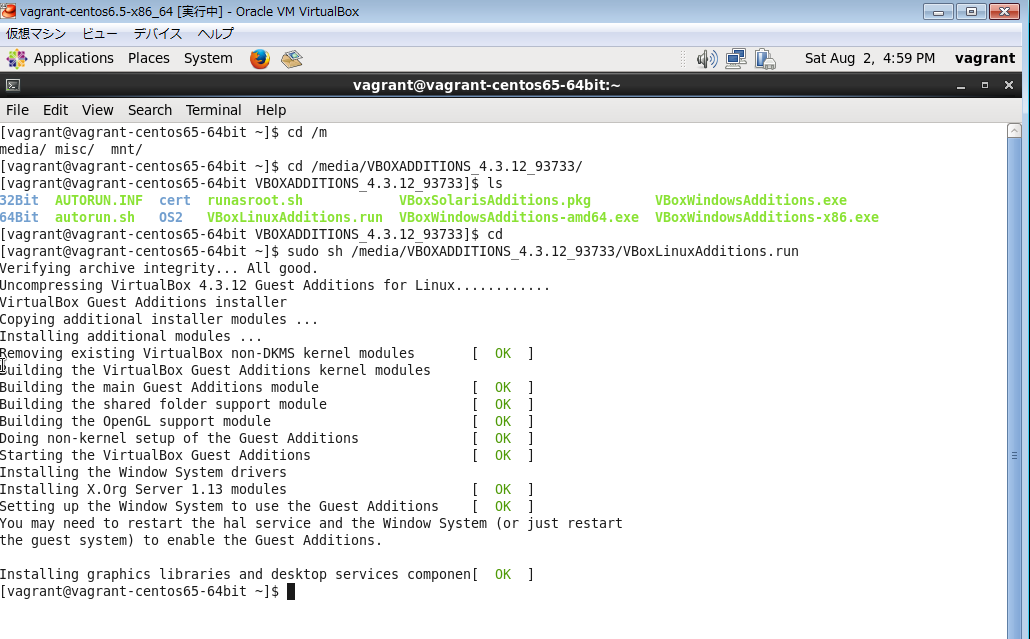Click the volume speaker icon
This screenshot has width=1030, height=639.
[707, 59]
